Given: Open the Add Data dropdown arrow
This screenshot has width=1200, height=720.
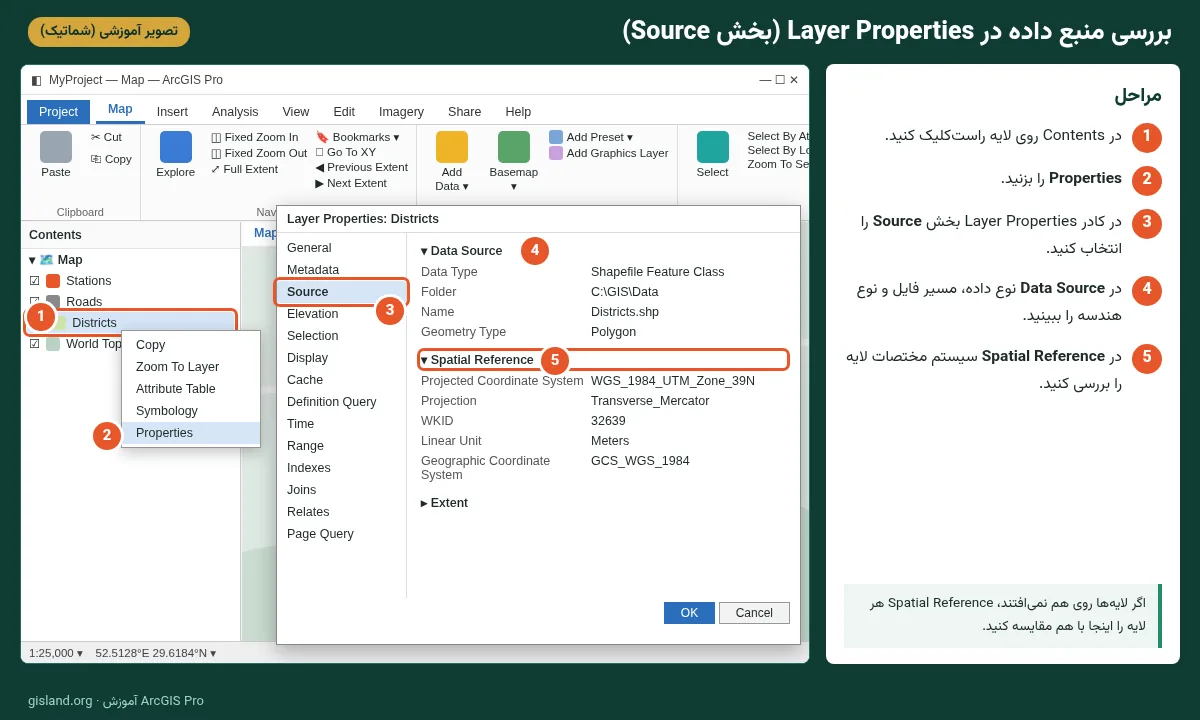Looking at the screenshot, I should (465, 186).
